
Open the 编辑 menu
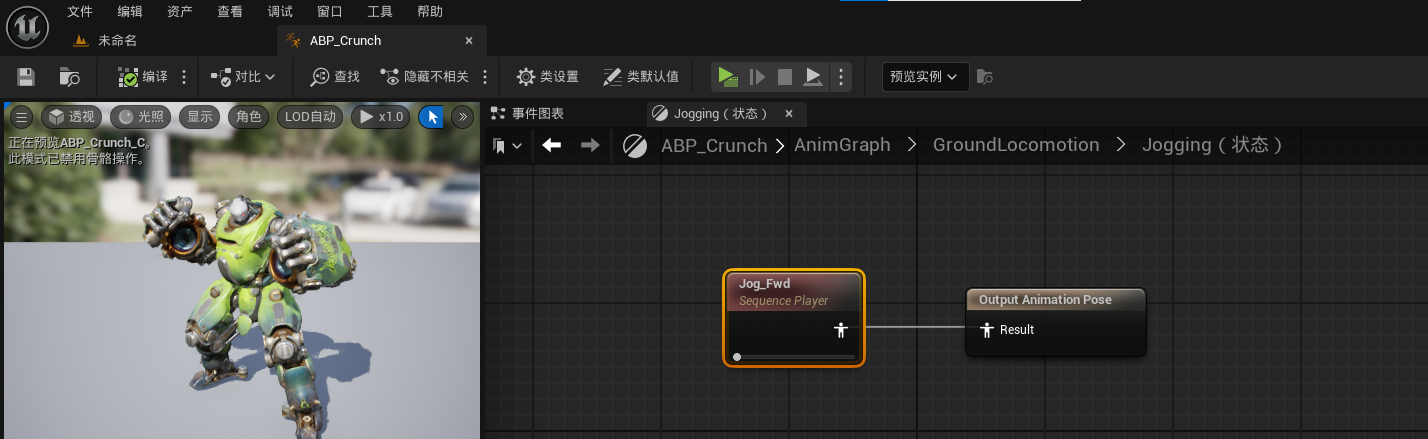130,12
